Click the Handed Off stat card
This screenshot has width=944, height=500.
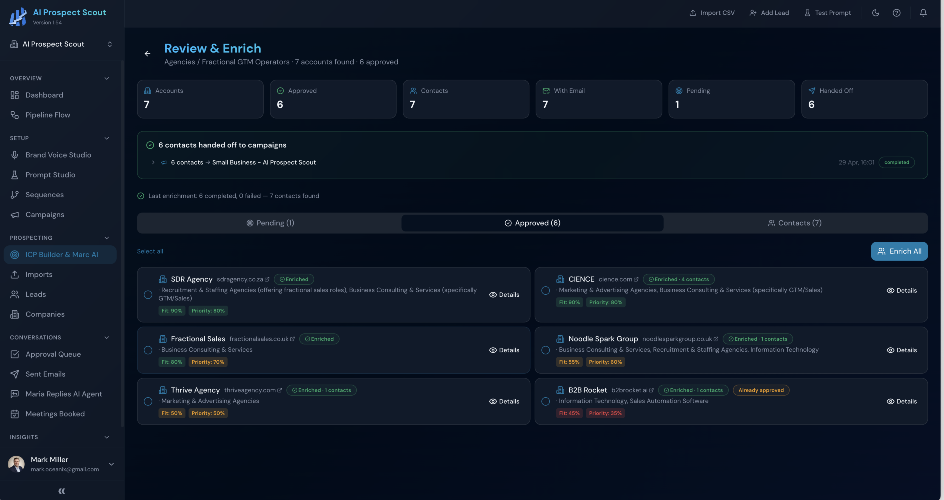864,99
